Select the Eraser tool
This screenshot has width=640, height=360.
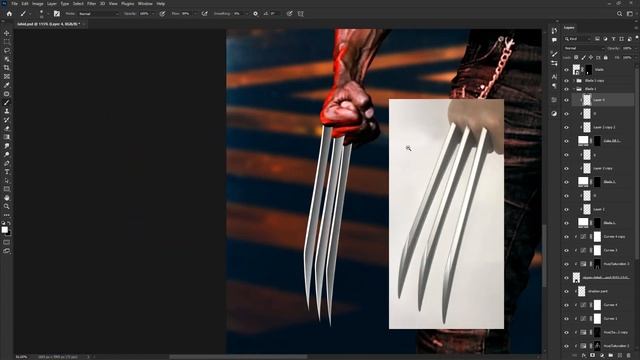(7, 129)
